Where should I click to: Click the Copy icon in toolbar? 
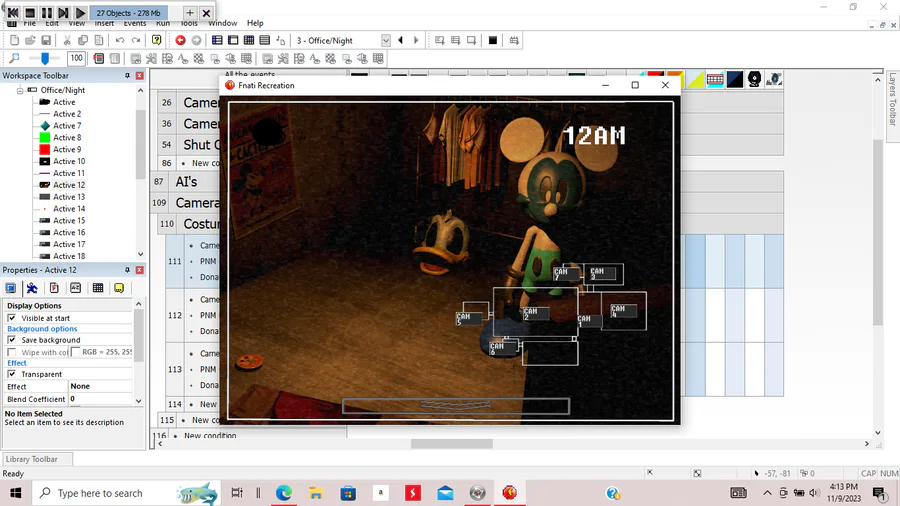[x=83, y=40]
